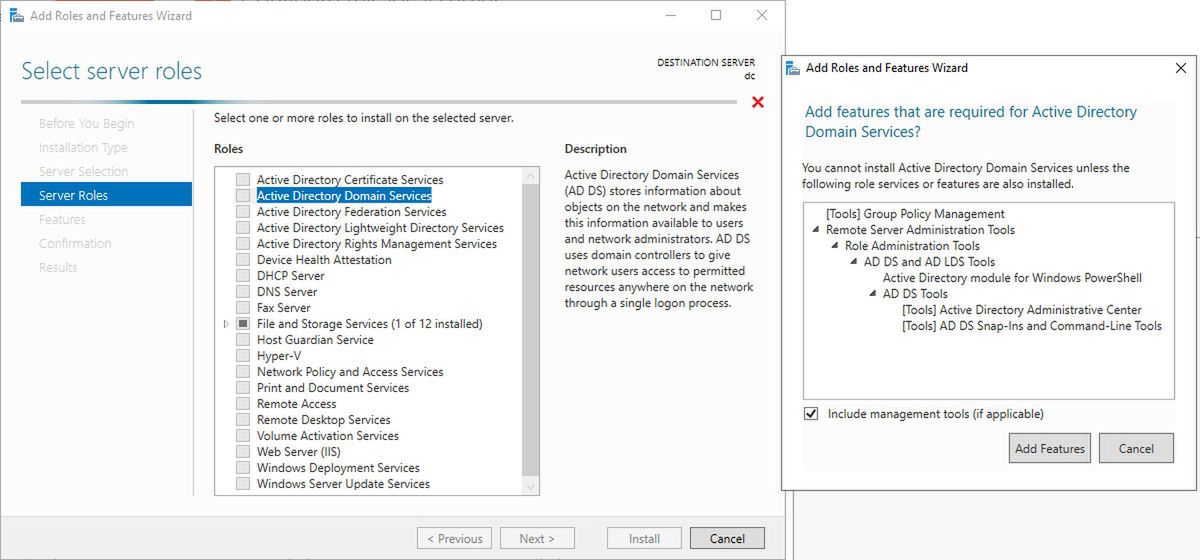Image resolution: width=1200 pixels, height=560 pixels.
Task: Cancel the main wizard window
Action: click(727, 538)
